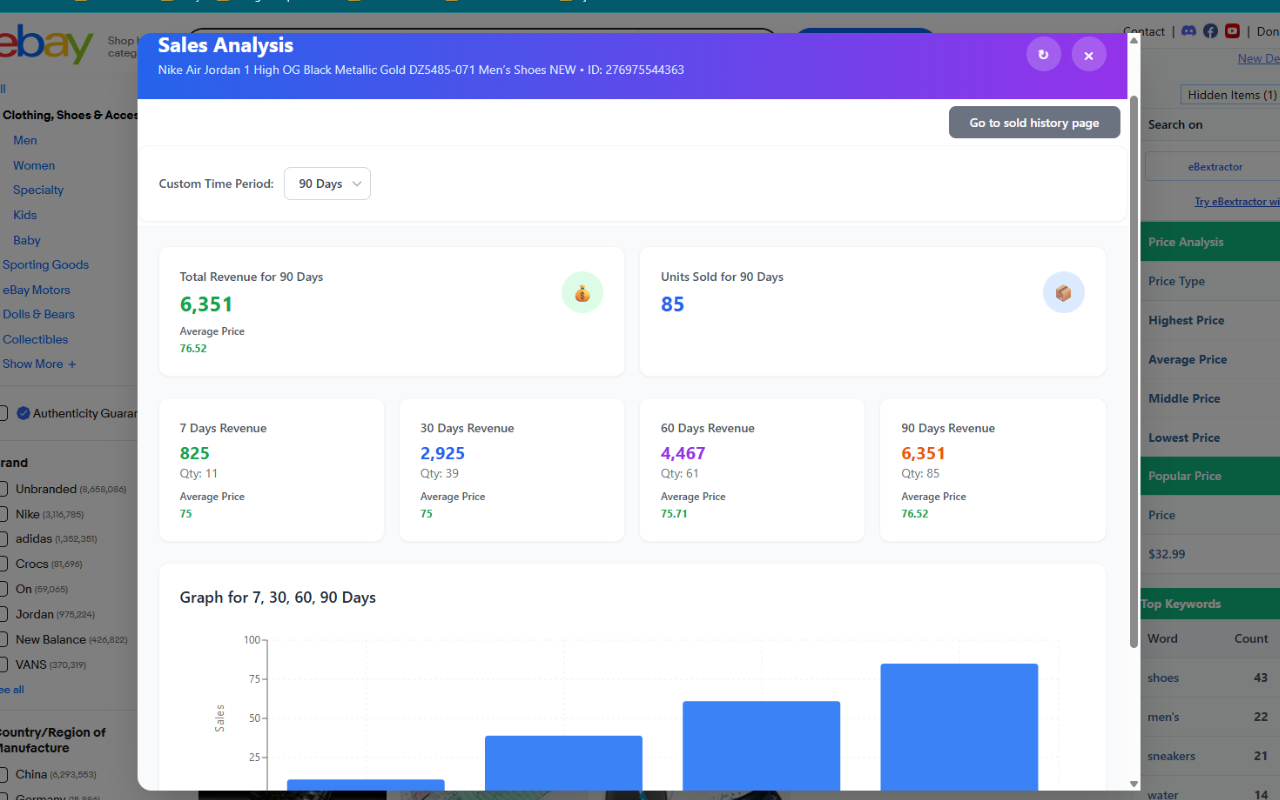Image resolution: width=1280 pixels, height=800 pixels.
Task: Tick the Nike brand checkbox
Action: [x=3, y=514]
